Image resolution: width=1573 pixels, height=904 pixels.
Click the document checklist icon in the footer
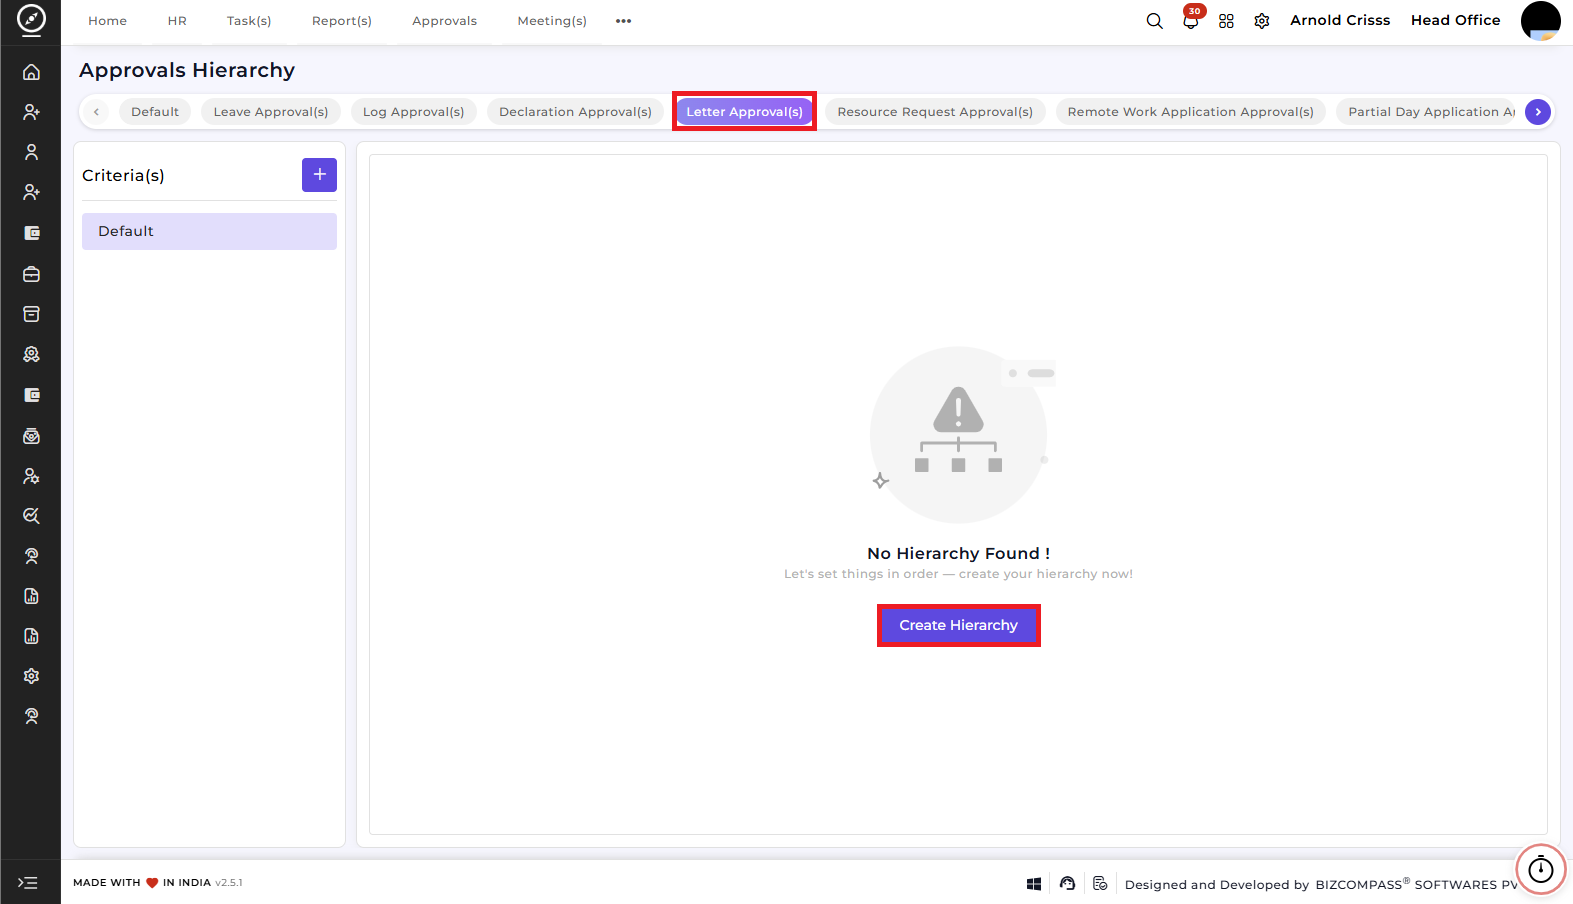pyautogui.click(x=1100, y=884)
